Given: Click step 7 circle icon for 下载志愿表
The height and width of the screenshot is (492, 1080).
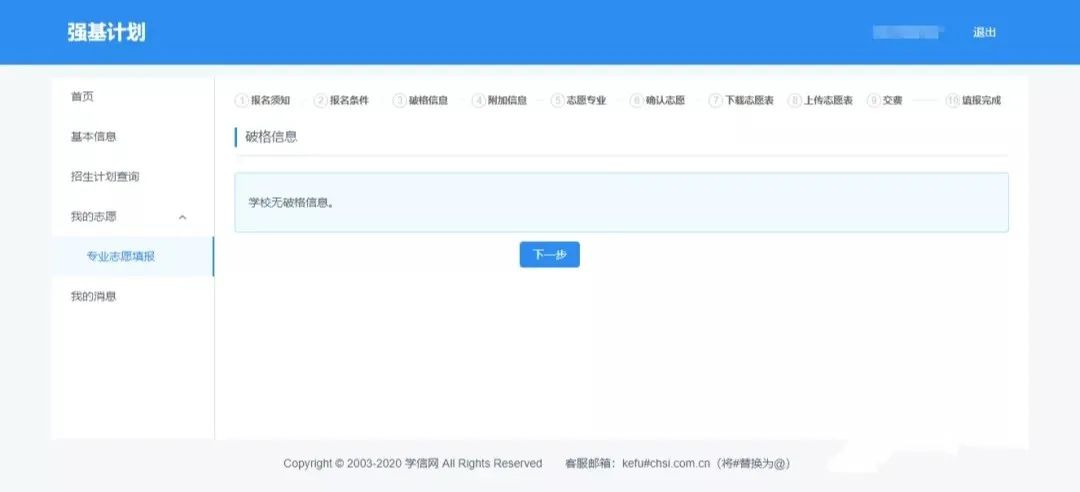Looking at the screenshot, I should click(x=715, y=101).
